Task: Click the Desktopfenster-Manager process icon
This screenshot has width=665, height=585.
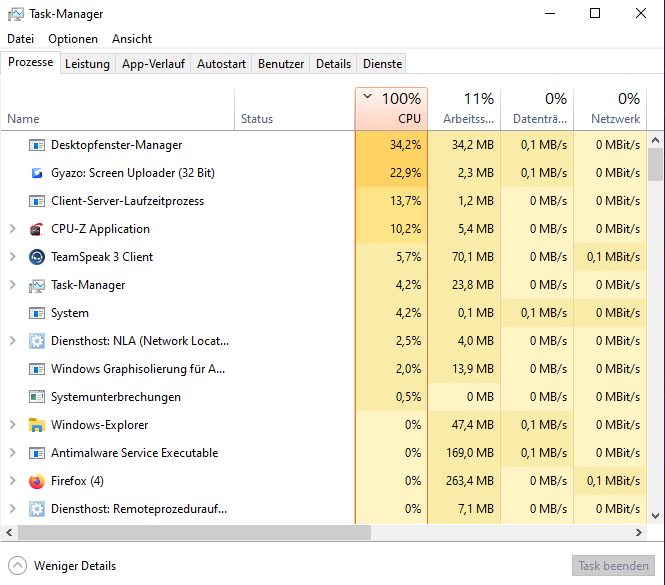Action: 37,145
